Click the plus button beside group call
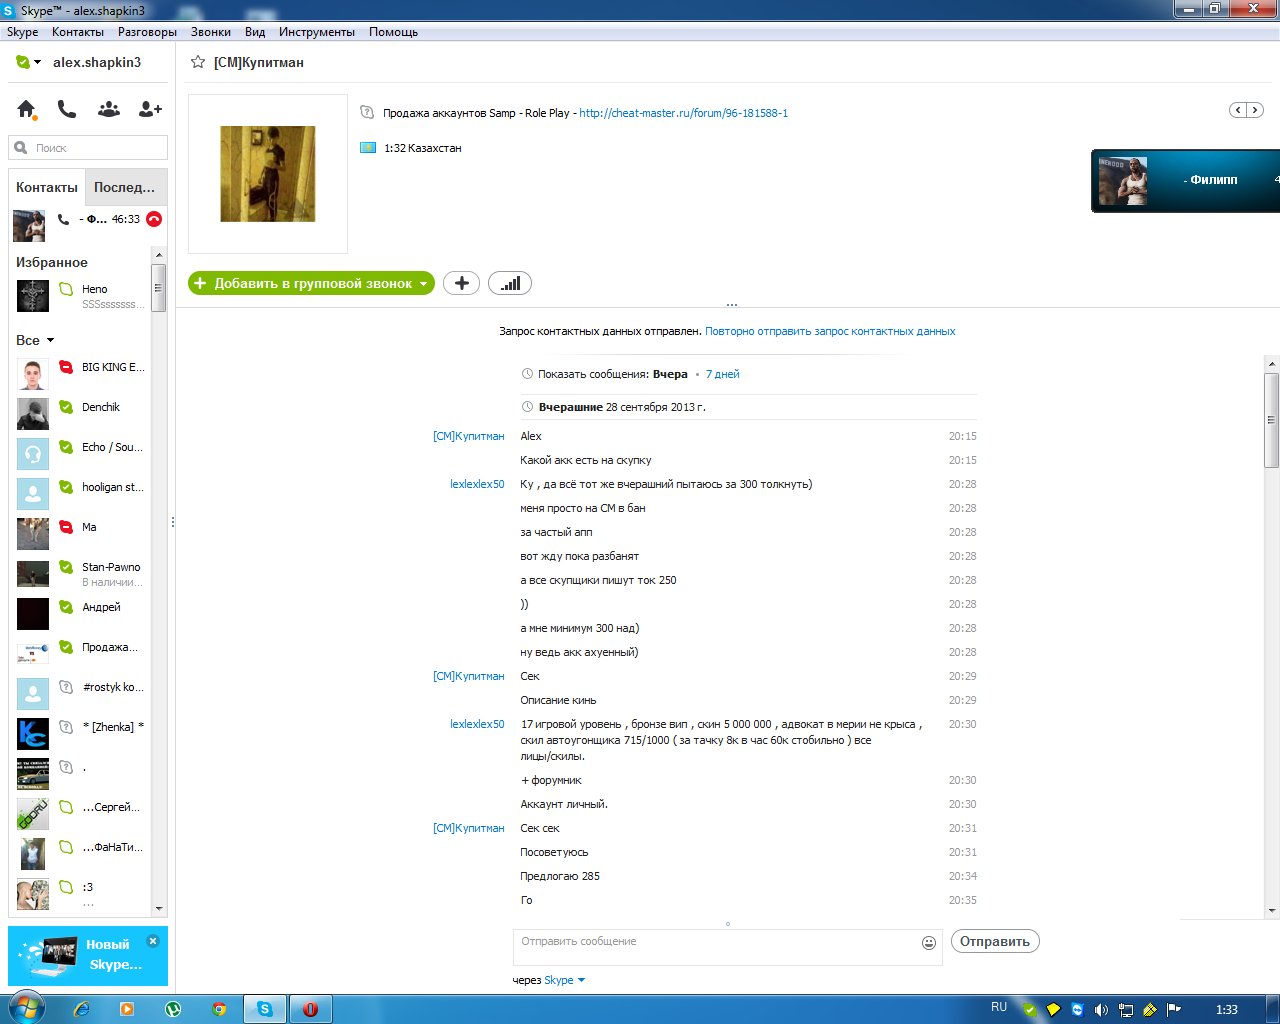Screen dimensions: 1280x1024 pos(461,283)
